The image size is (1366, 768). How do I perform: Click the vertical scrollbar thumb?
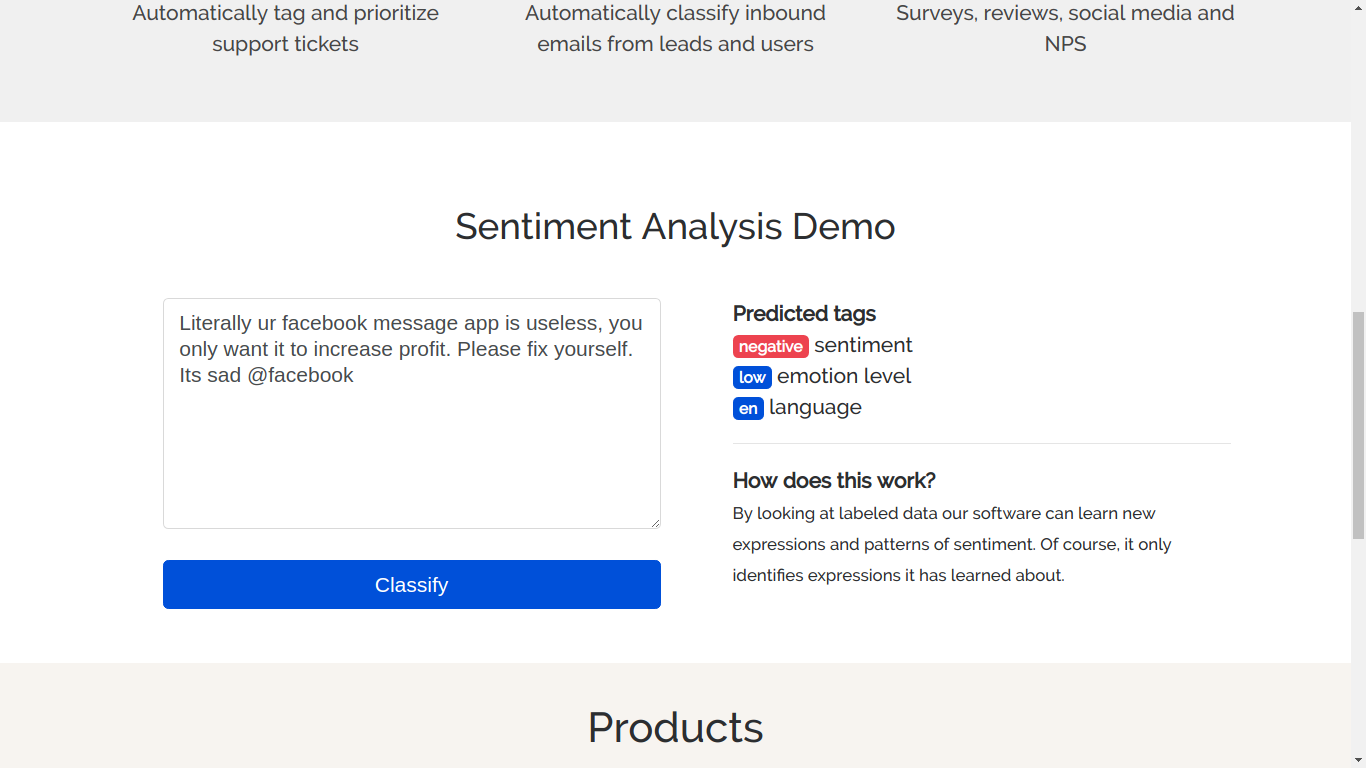(x=1358, y=425)
